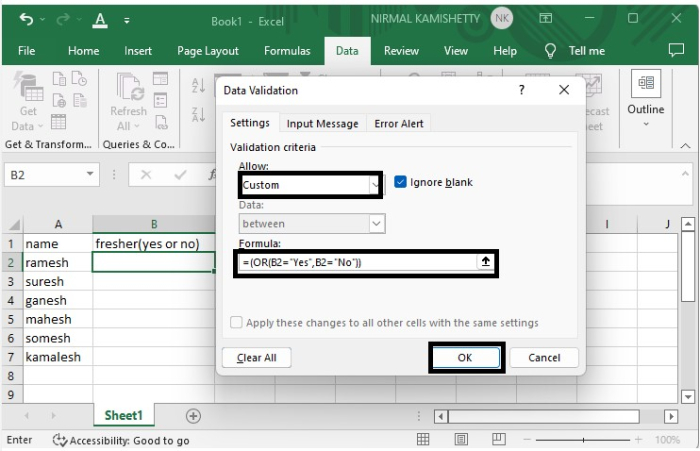Click Sort A to Z icon
Viewport: 700px width, 451px height.
pos(198,85)
